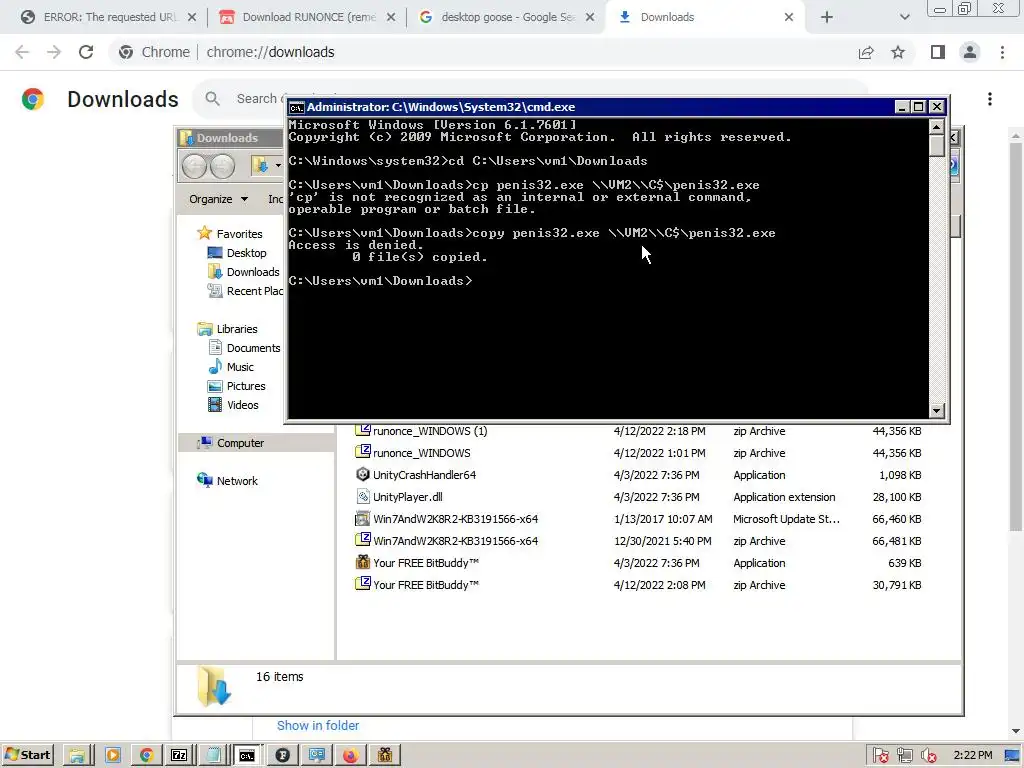Open the Pictures library
The width and height of the screenshot is (1024, 768).
point(236,386)
